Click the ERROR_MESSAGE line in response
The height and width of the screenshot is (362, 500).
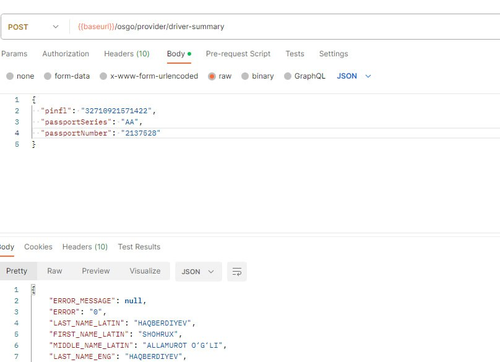(98, 301)
